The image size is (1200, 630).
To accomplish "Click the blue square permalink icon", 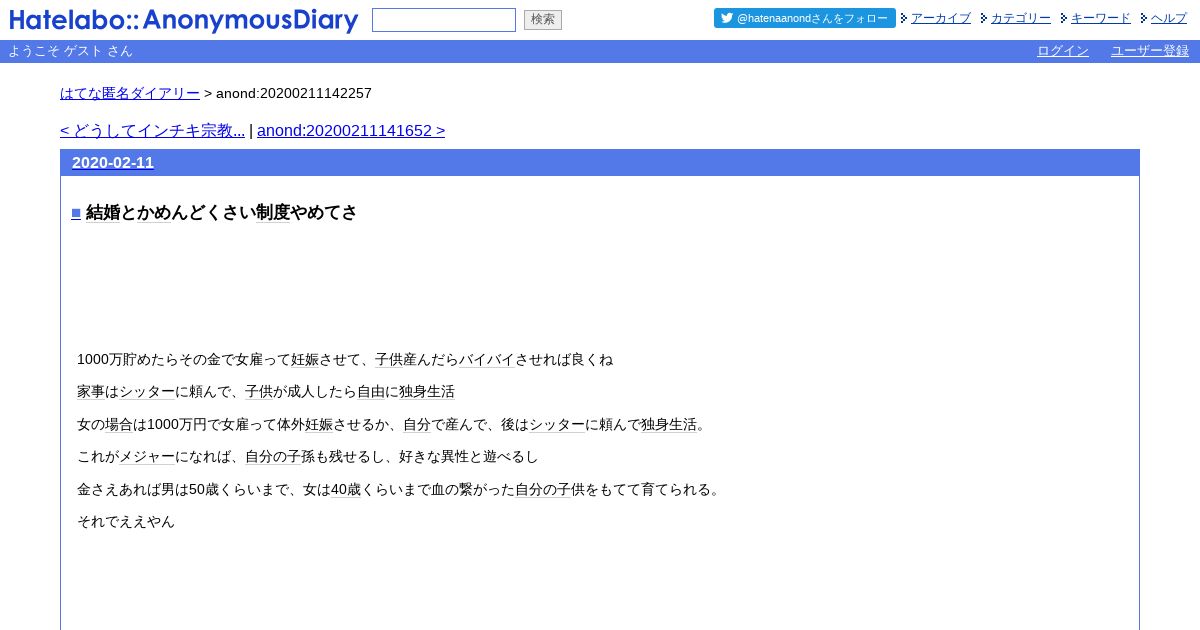I will coord(76,213).
